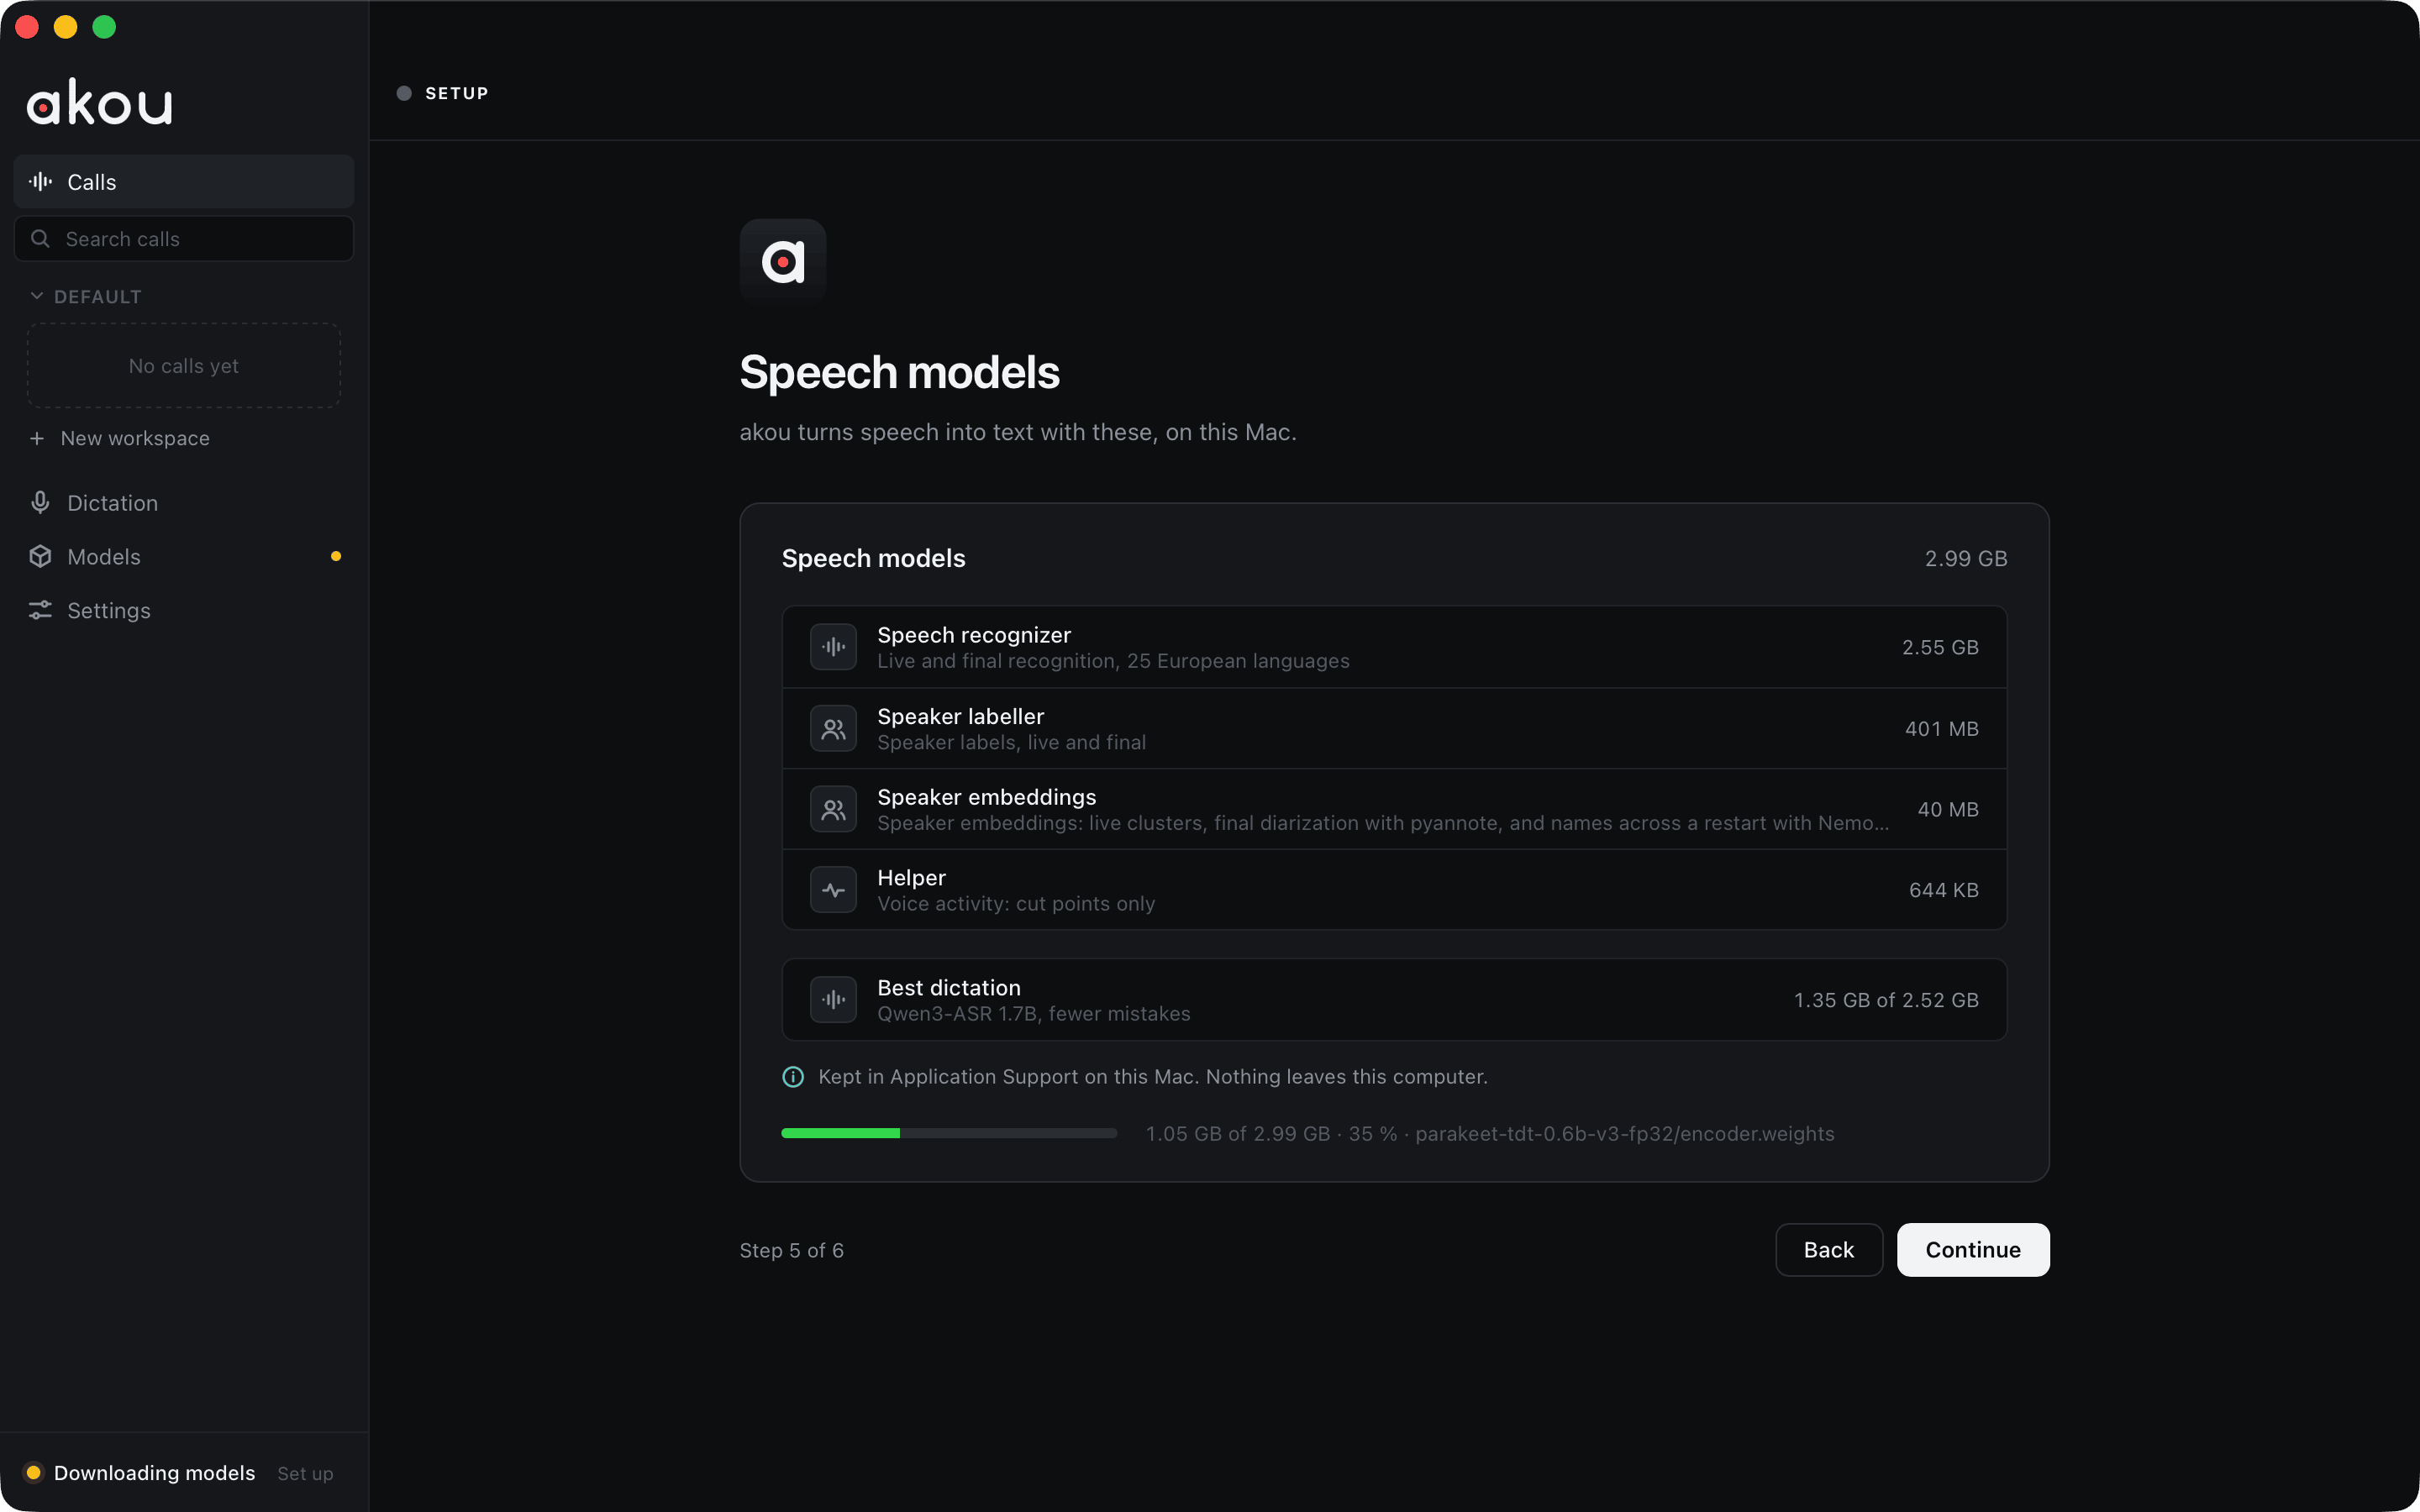Open the Dictation section
Image resolution: width=2420 pixels, height=1512 pixels.
pos(184,502)
